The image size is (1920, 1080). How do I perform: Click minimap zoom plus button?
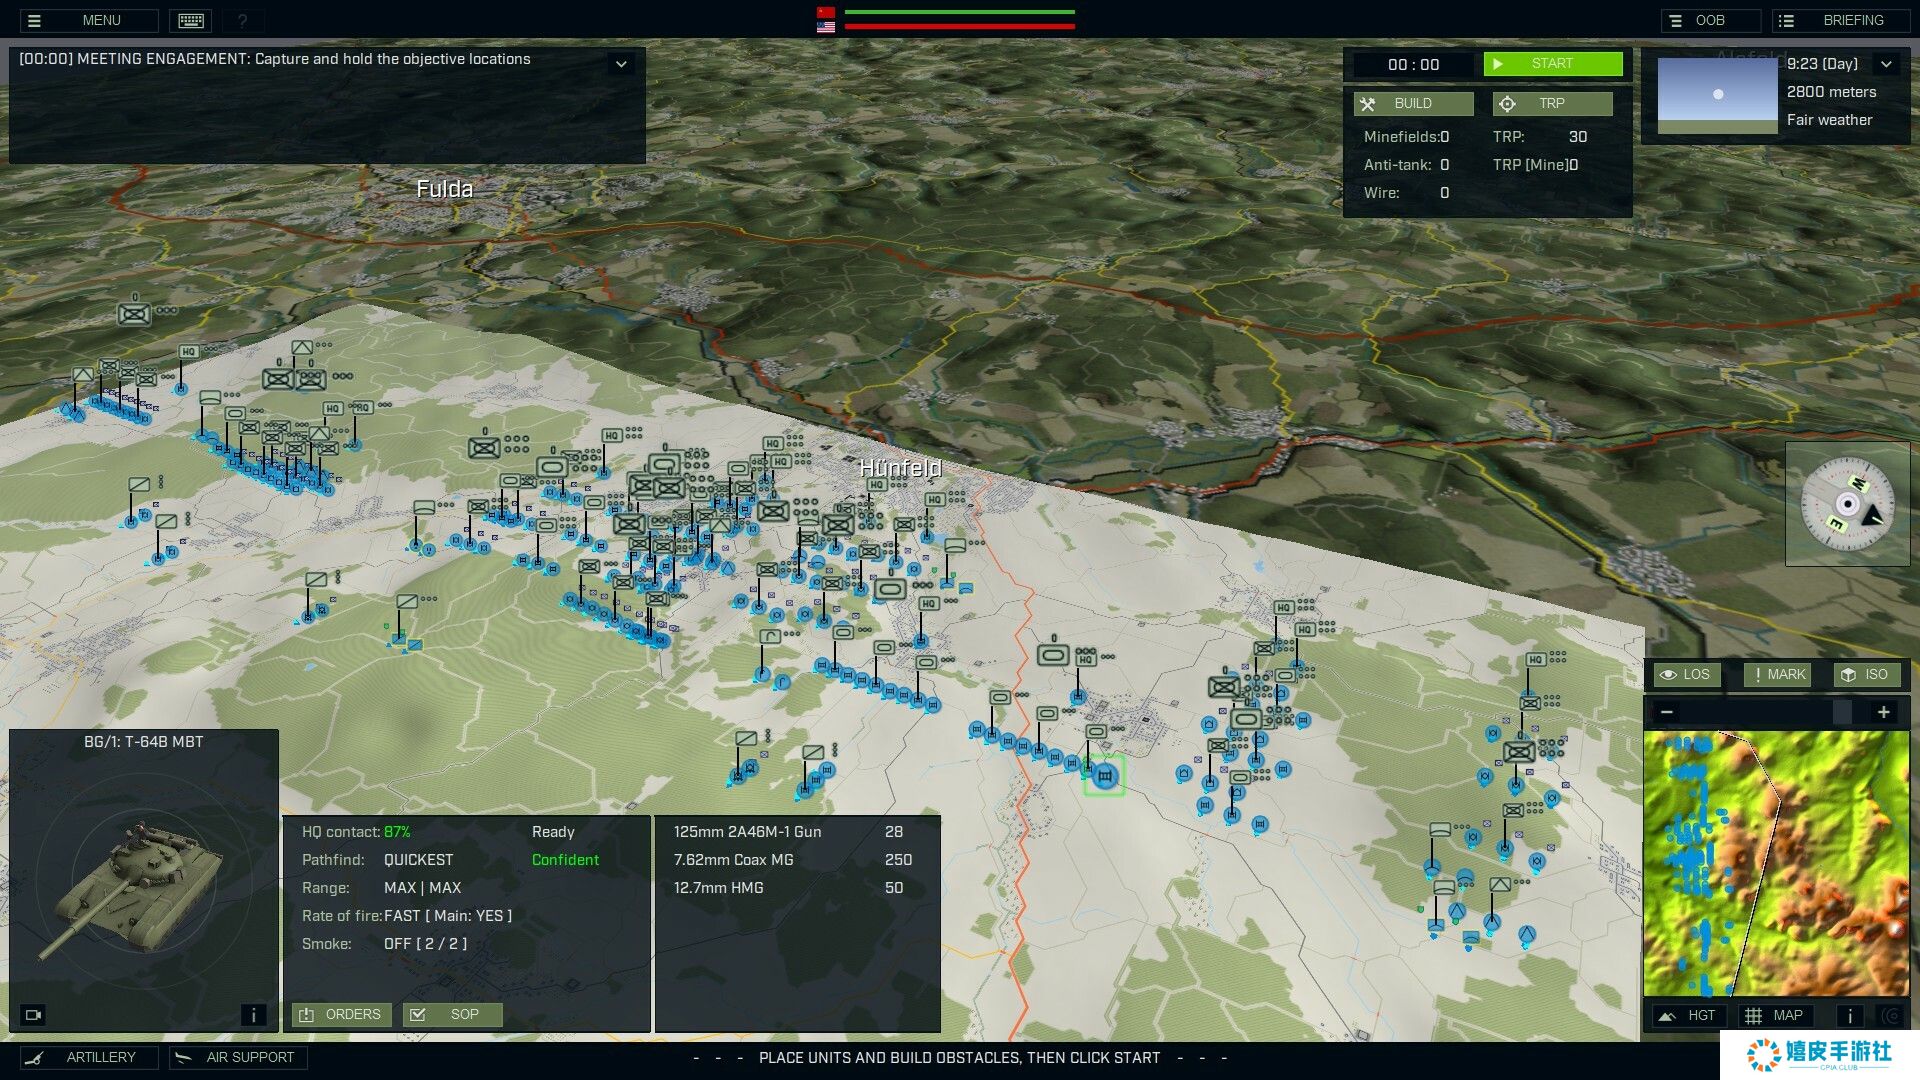click(x=1883, y=712)
